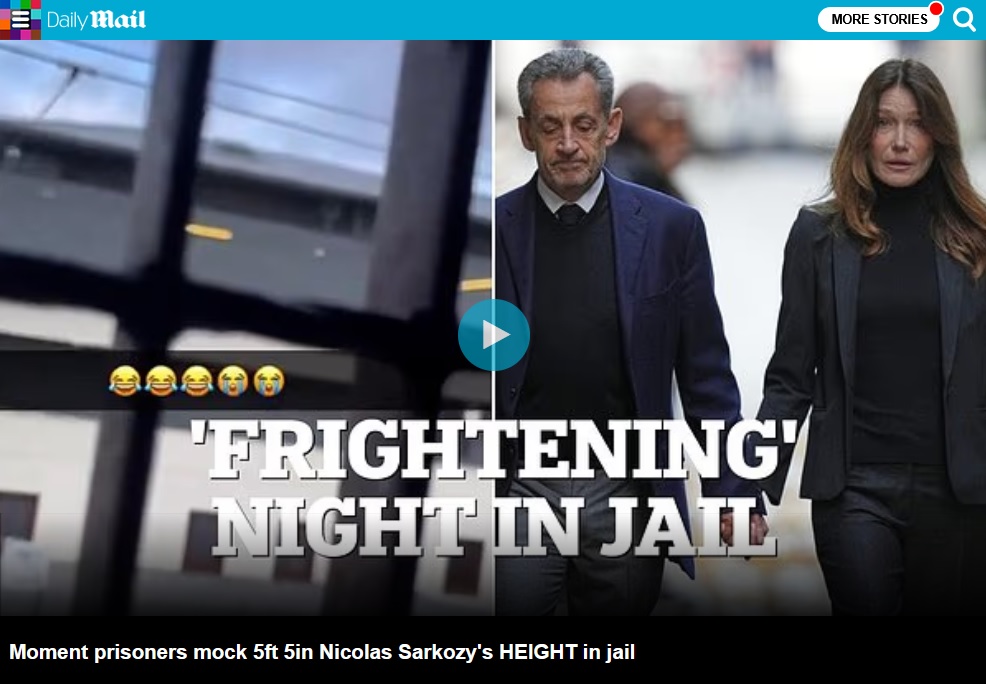Click the search magnifier icon

963,19
